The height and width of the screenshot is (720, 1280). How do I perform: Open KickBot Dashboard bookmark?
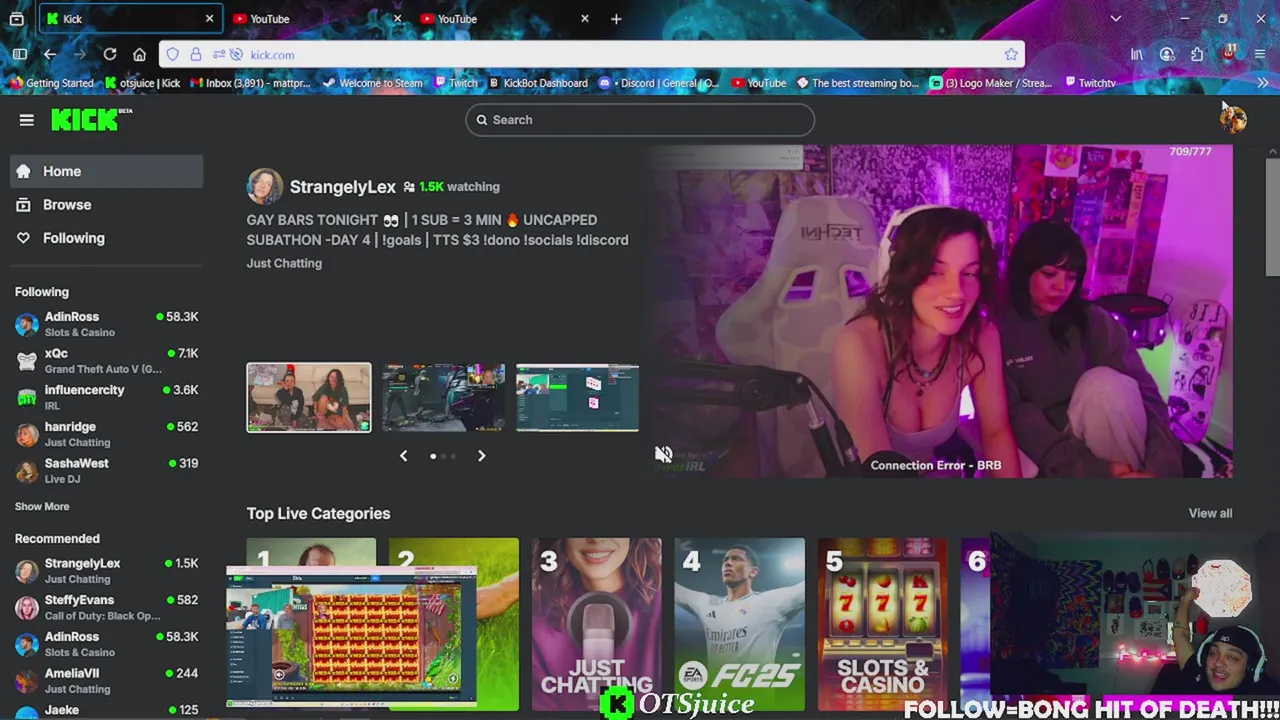click(538, 83)
